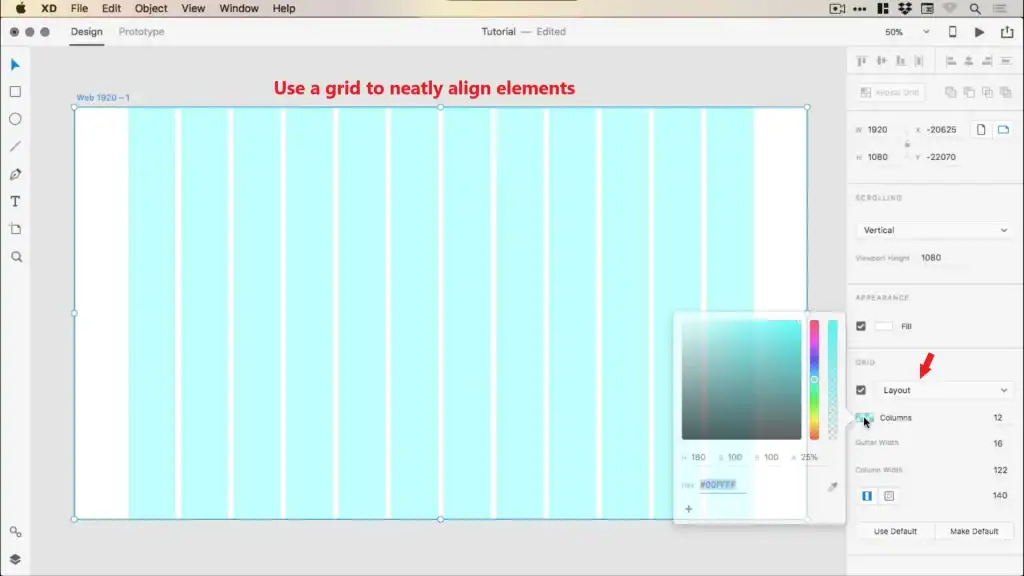Expand the Layout grid type dropdown
The image size is (1024, 576).
point(944,390)
